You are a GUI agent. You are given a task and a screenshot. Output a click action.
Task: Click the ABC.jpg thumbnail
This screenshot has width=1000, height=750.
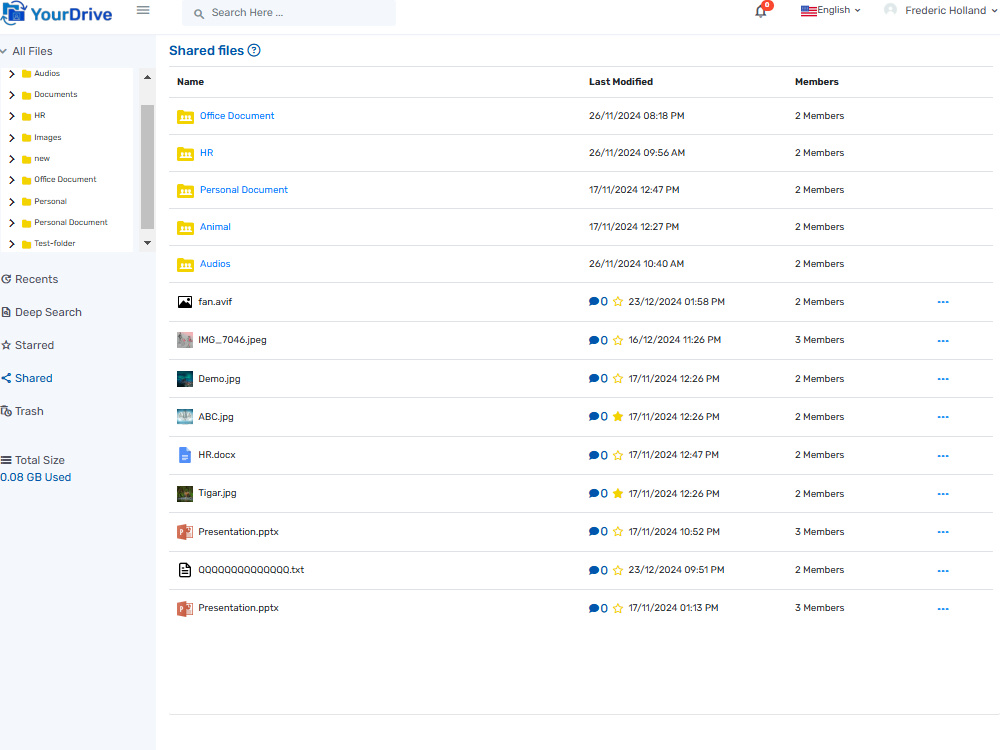pyautogui.click(x=184, y=416)
